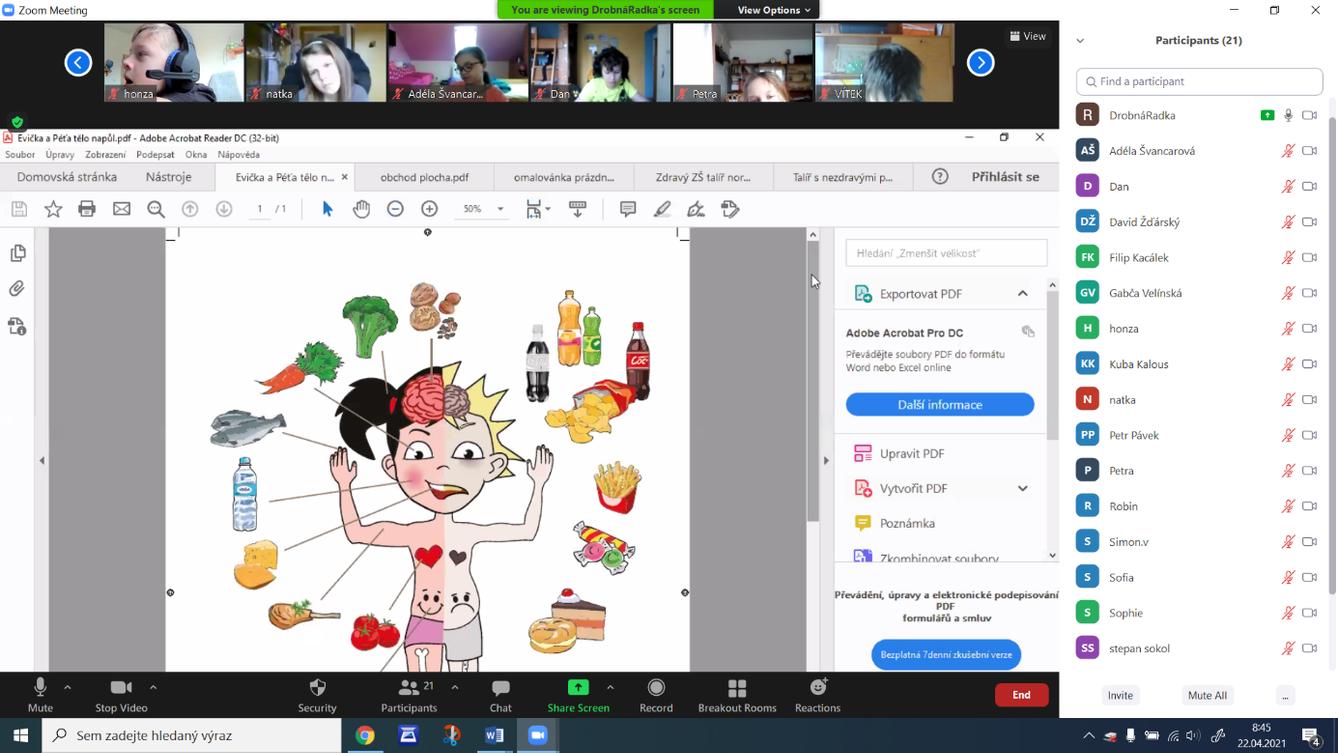Click the zoom out minus icon
1338x753 pixels.
(x=395, y=209)
